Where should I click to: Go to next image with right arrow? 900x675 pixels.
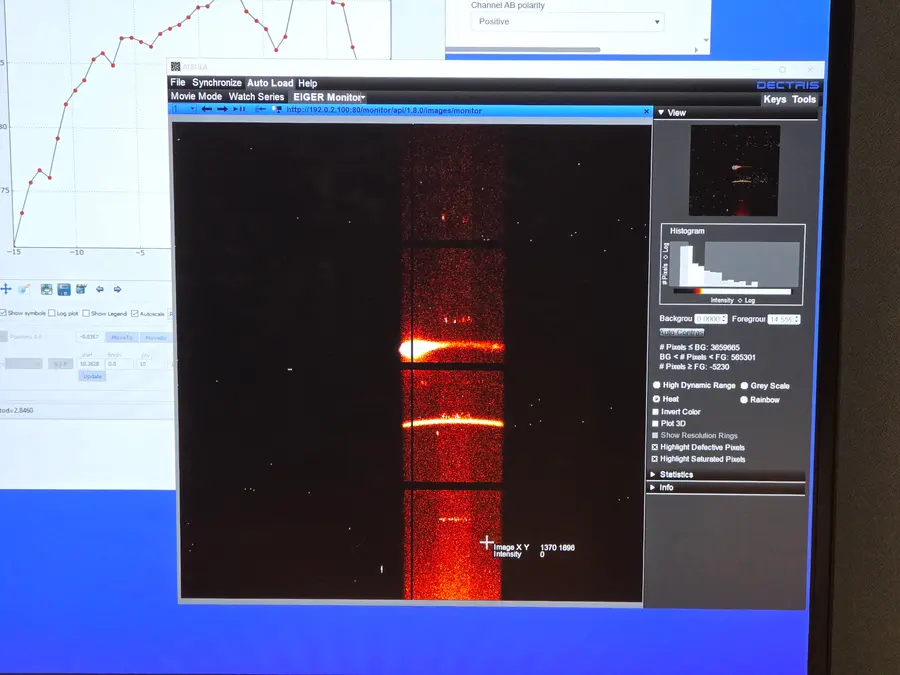tap(222, 109)
